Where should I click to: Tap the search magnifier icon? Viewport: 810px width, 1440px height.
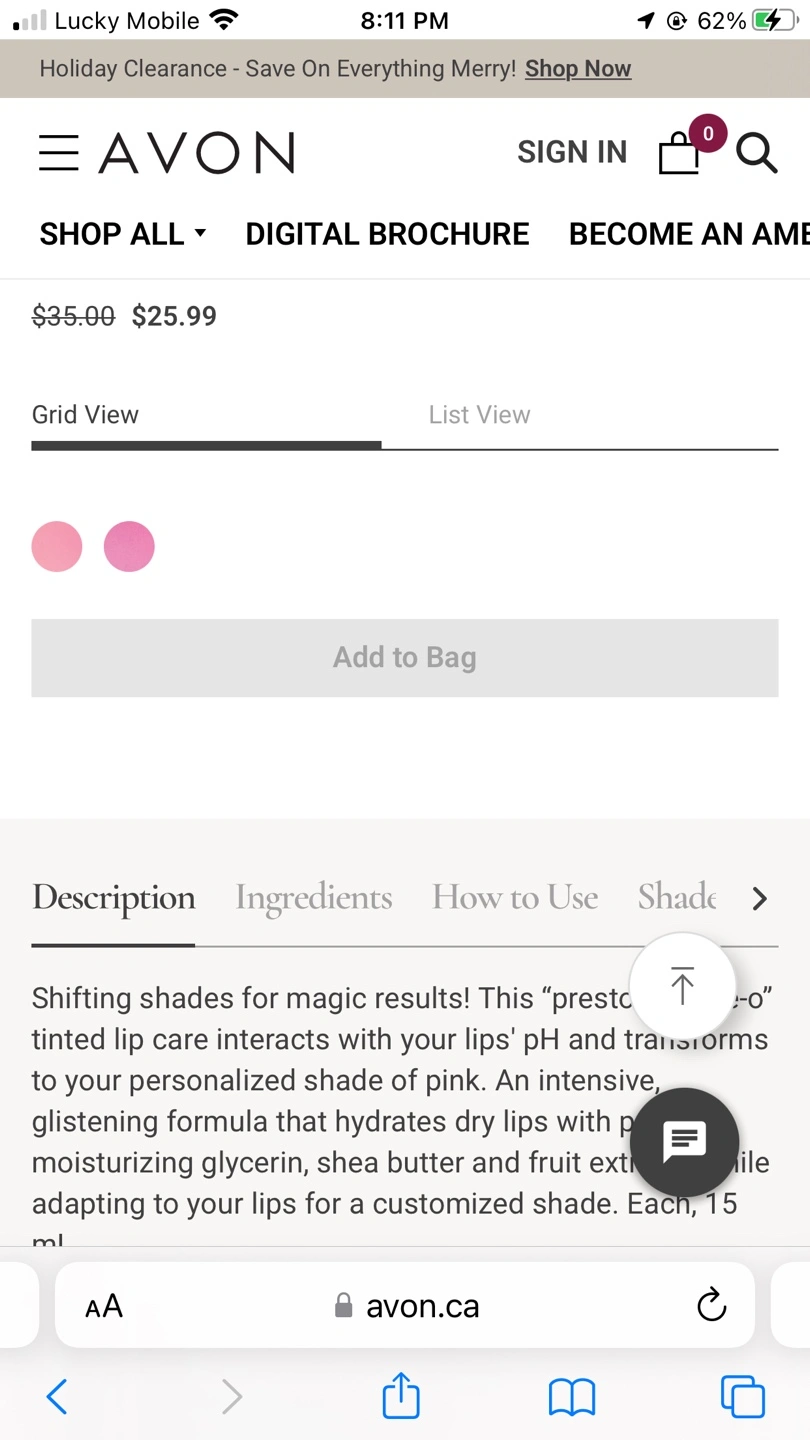[757, 153]
